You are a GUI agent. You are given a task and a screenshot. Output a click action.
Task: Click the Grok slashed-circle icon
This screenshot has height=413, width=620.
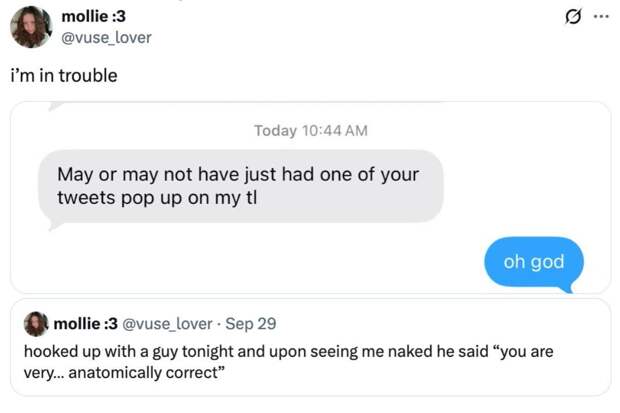coord(574,17)
